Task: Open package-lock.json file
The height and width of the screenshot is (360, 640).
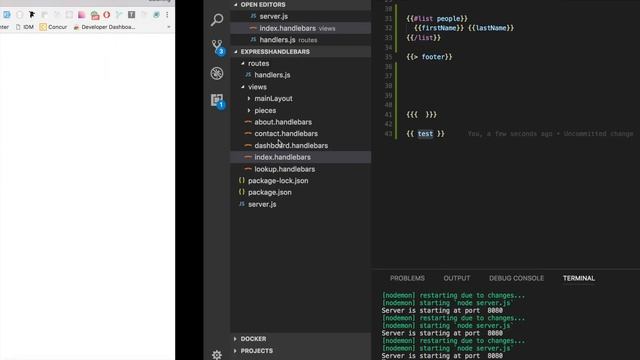Action: click(301, 180)
